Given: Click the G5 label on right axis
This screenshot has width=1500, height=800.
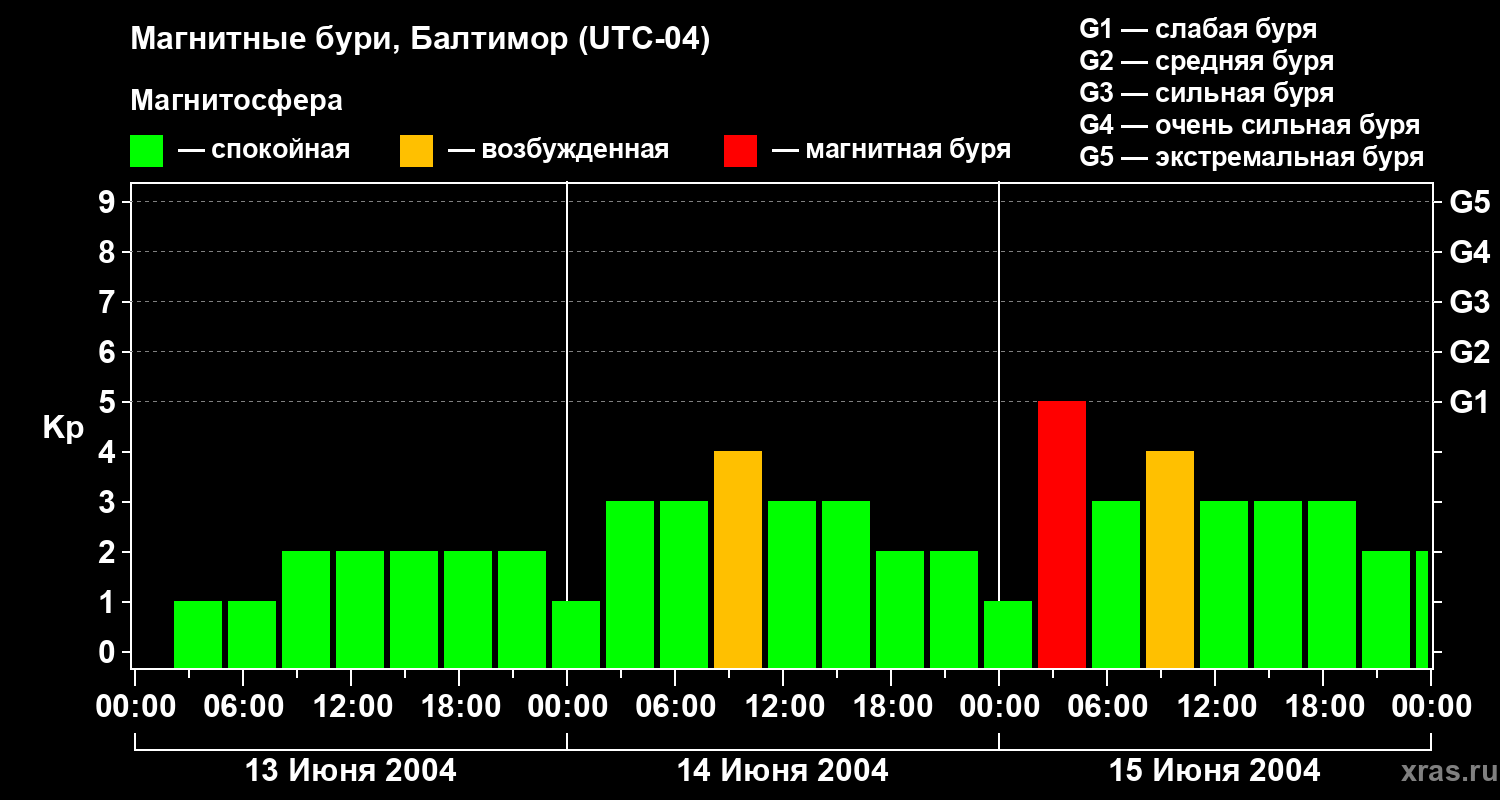Looking at the screenshot, I should tap(1469, 202).
